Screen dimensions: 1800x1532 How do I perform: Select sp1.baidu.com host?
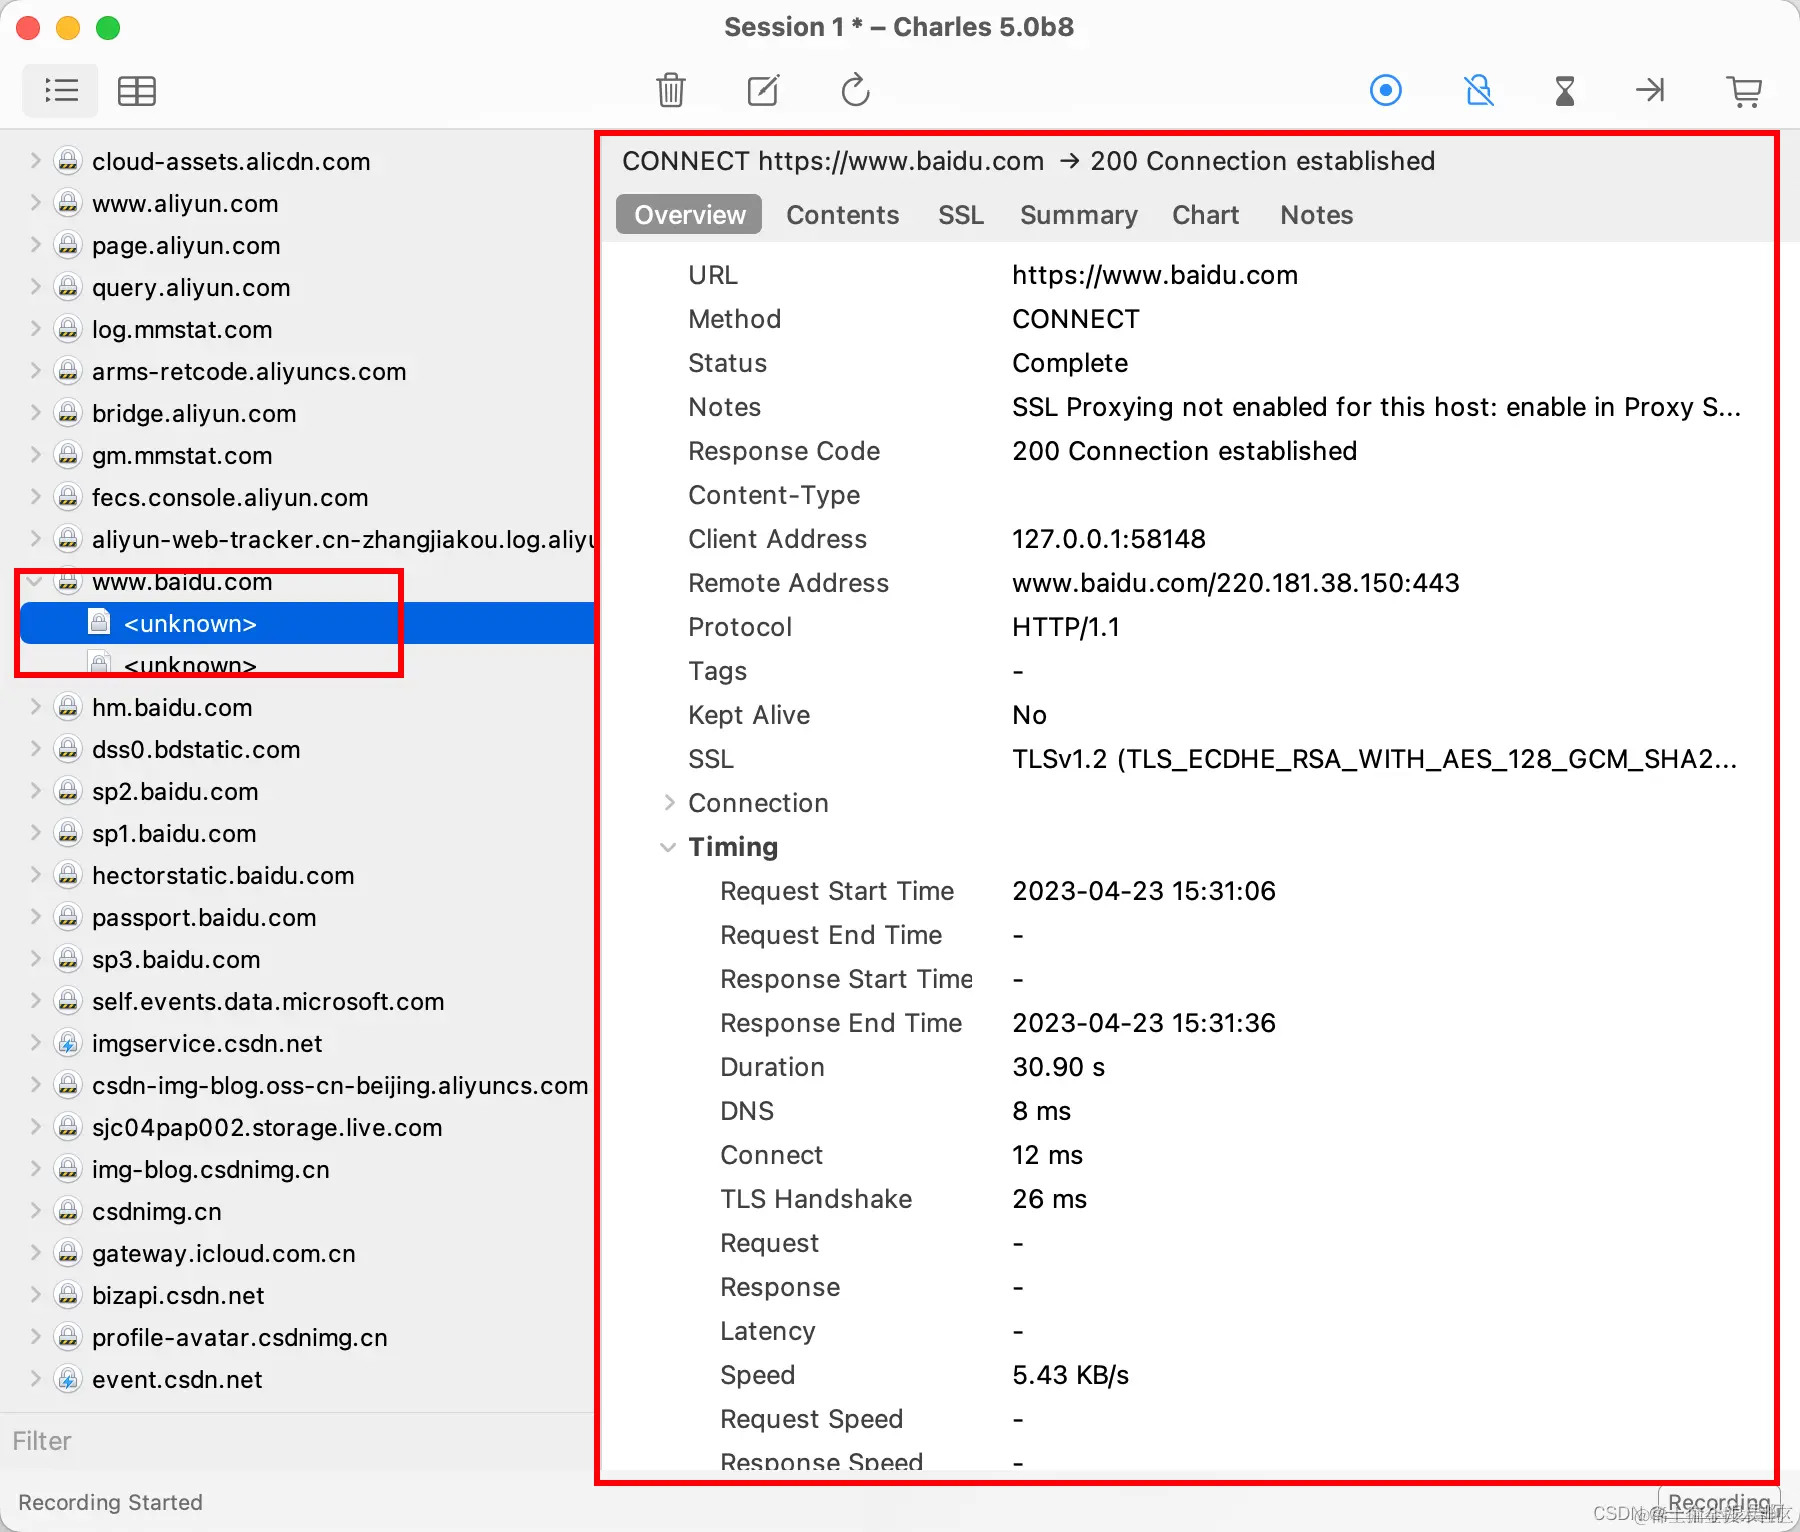tap(174, 833)
